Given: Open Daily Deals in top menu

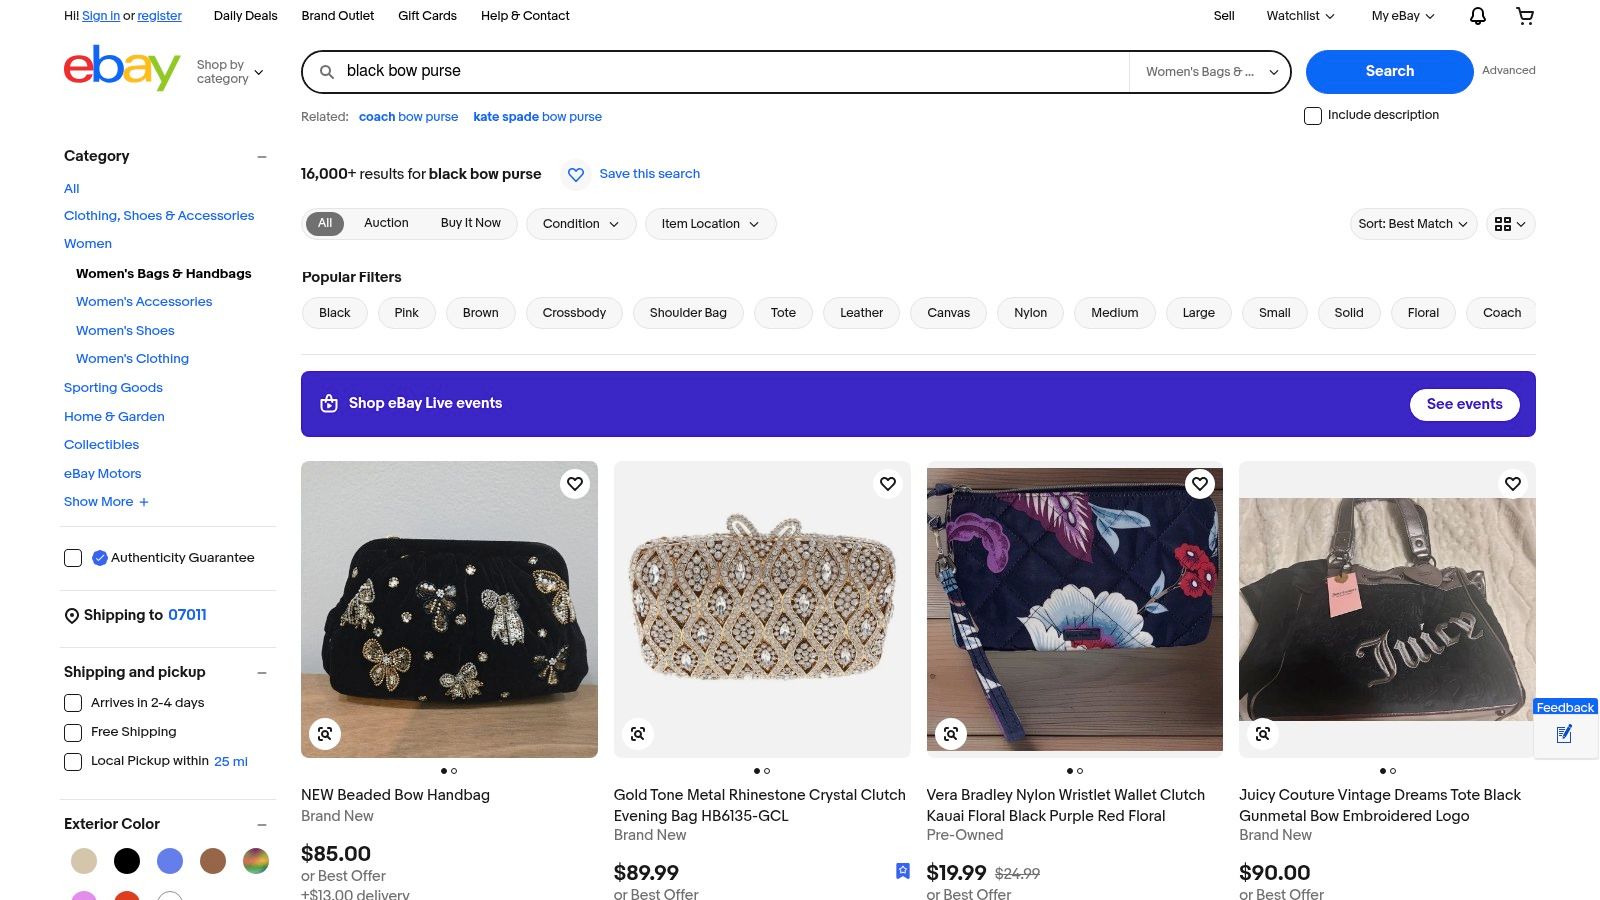Looking at the screenshot, I should coord(245,16).
